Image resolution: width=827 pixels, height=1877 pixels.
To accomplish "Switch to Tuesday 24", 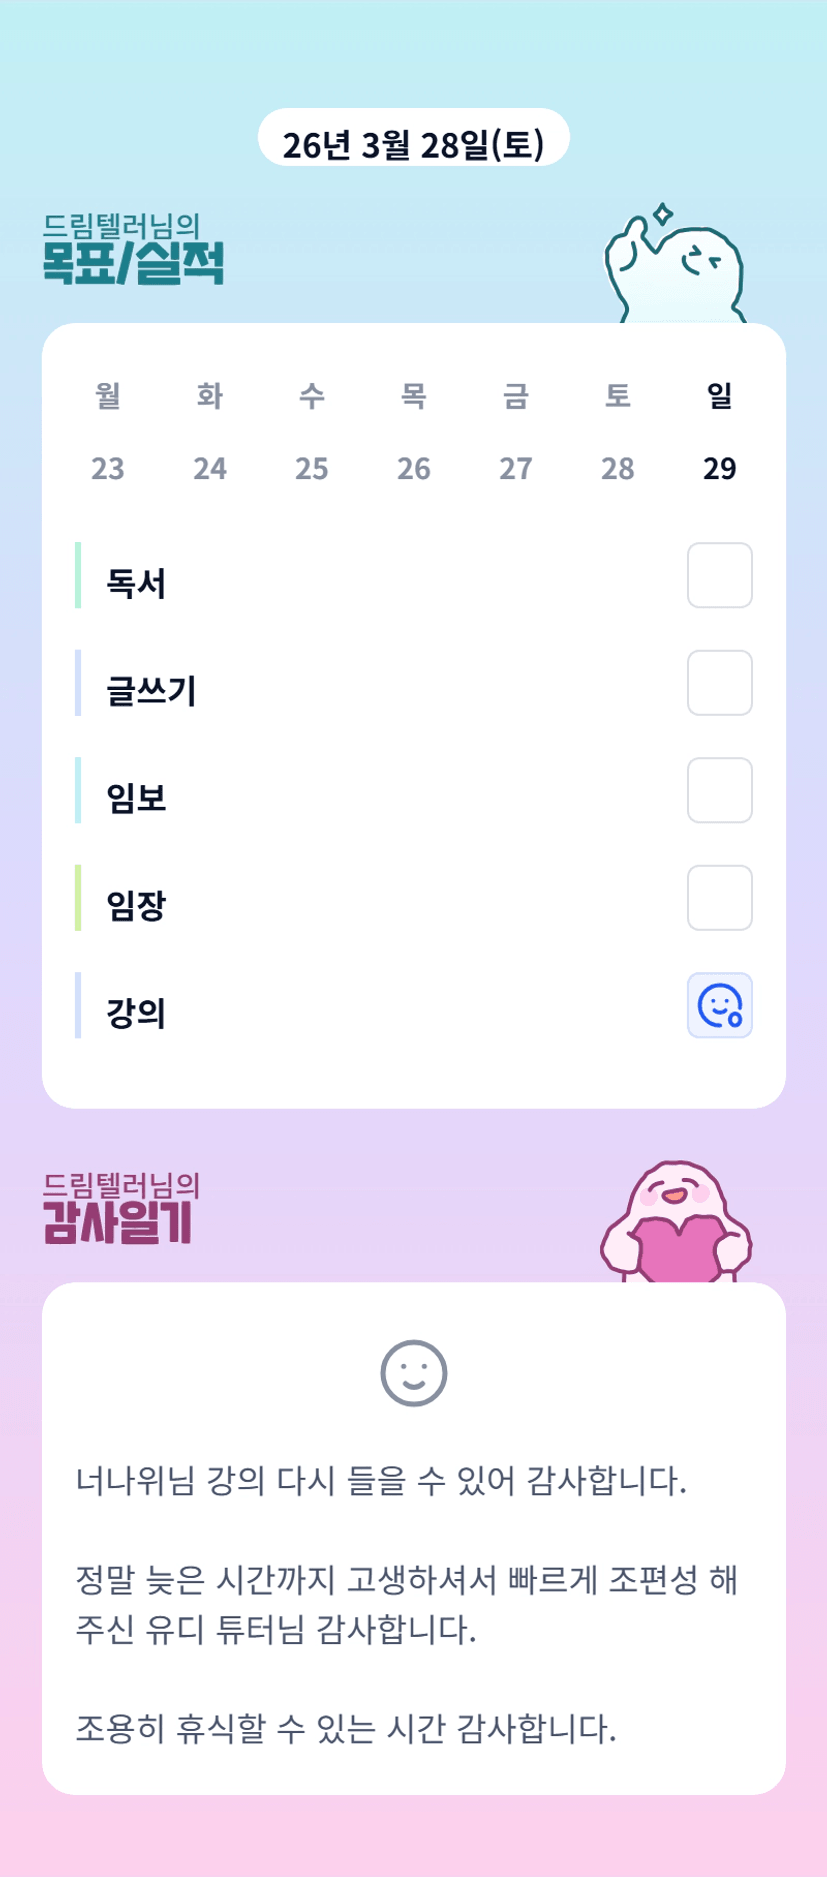I will coord(210,432).
